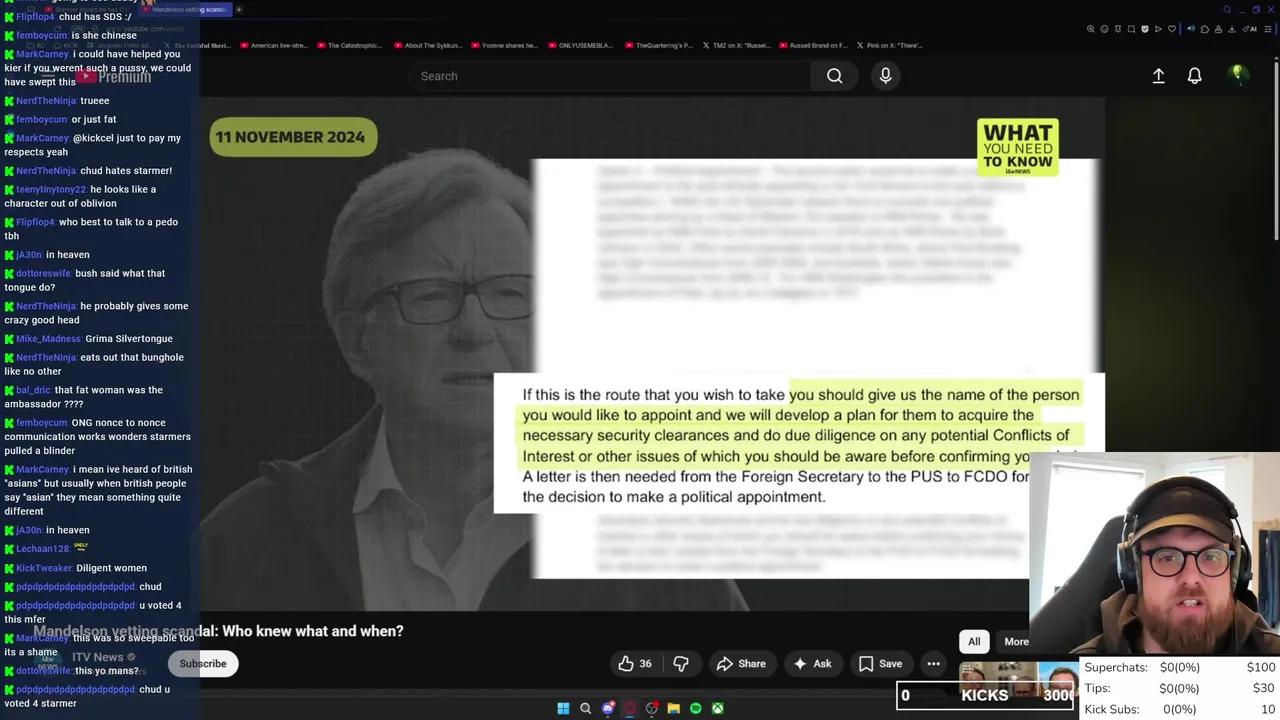Screen dimensions: 1280x720
Task: Click chat username 'bal_dric'
Action: (33, 390)
